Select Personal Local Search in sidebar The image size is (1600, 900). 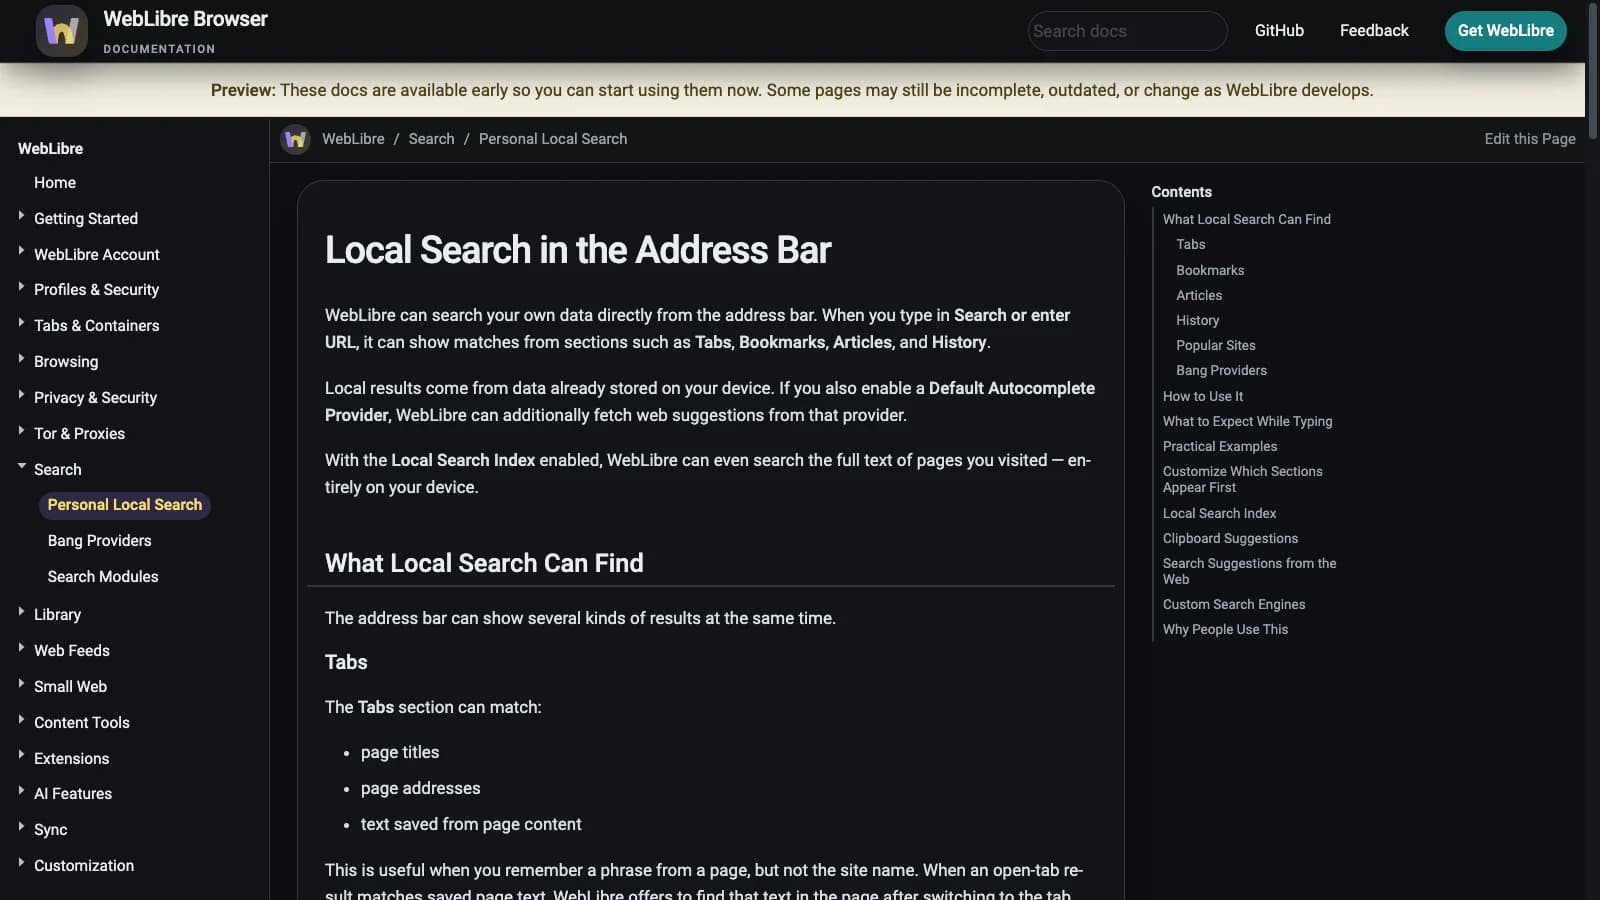click(x=125, y=505)
